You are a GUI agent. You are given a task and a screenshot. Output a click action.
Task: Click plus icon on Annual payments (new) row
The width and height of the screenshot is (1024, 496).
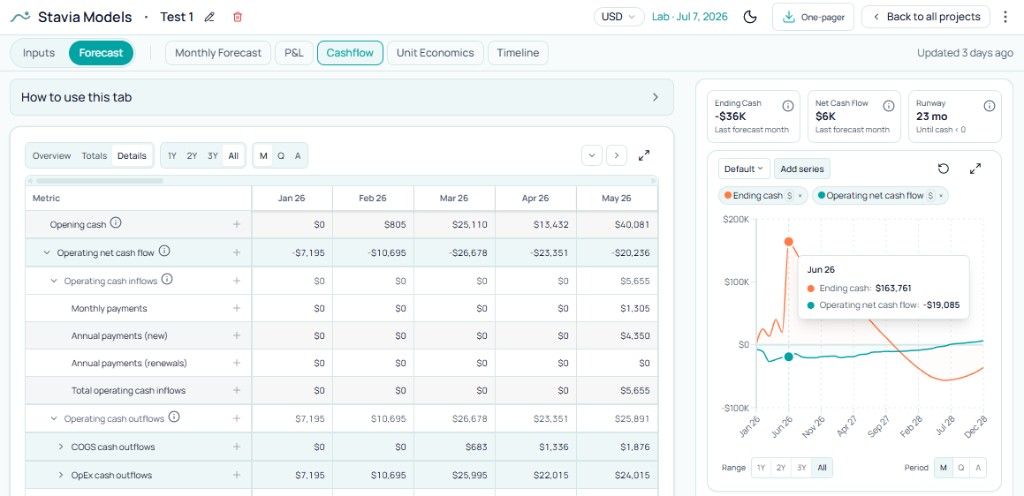pos(236,335)
